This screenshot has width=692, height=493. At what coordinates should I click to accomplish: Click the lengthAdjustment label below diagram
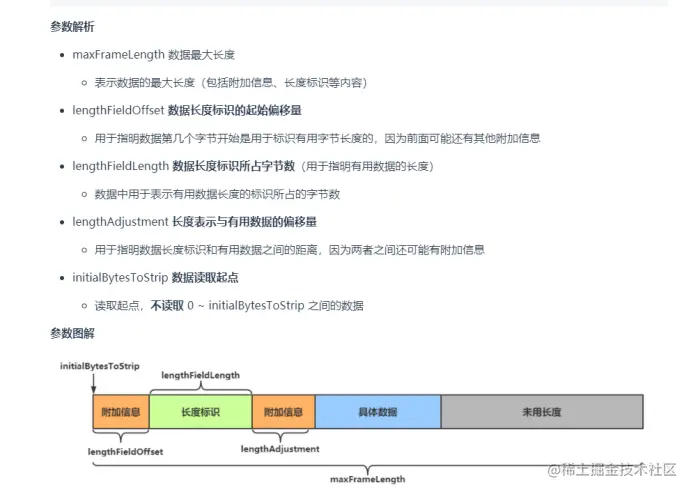click(x=280, y=449)
